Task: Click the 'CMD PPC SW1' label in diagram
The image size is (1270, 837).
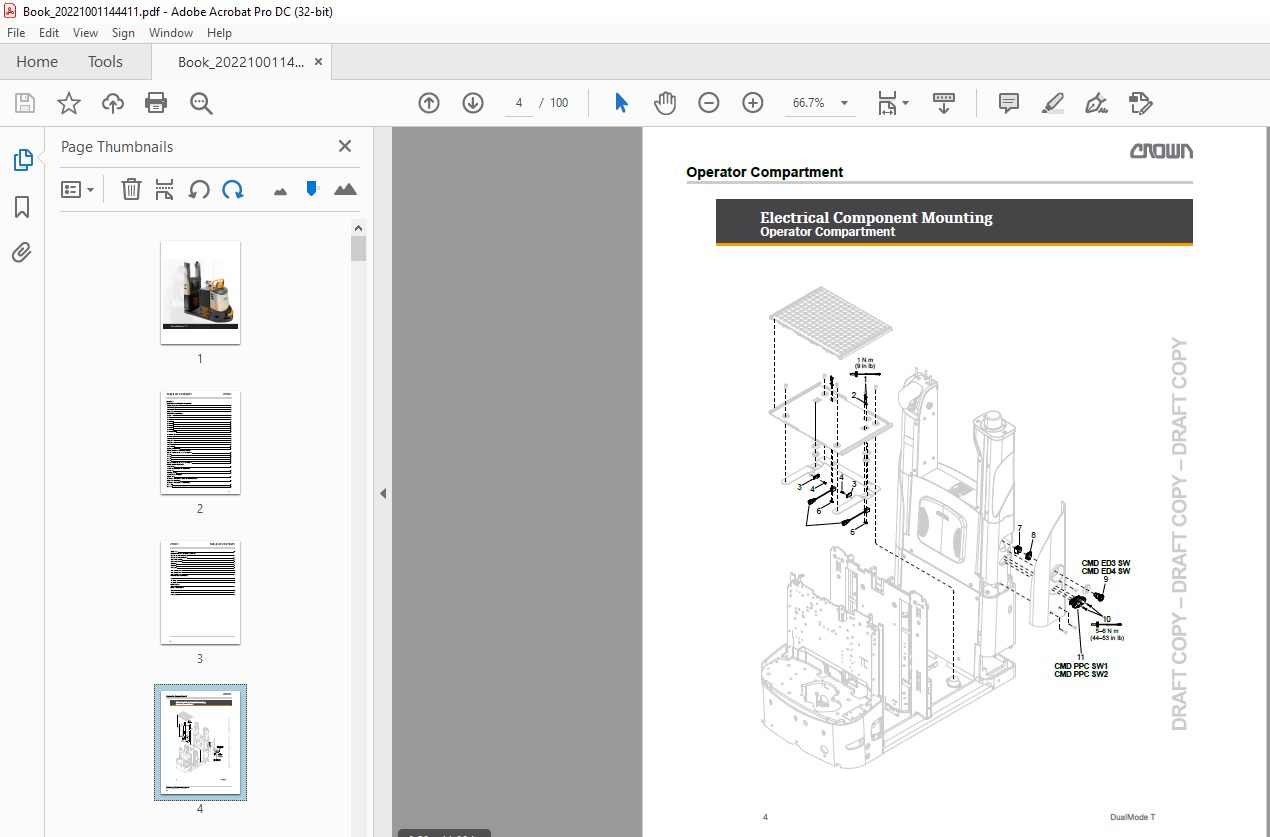Action: tap(1080, 666)
